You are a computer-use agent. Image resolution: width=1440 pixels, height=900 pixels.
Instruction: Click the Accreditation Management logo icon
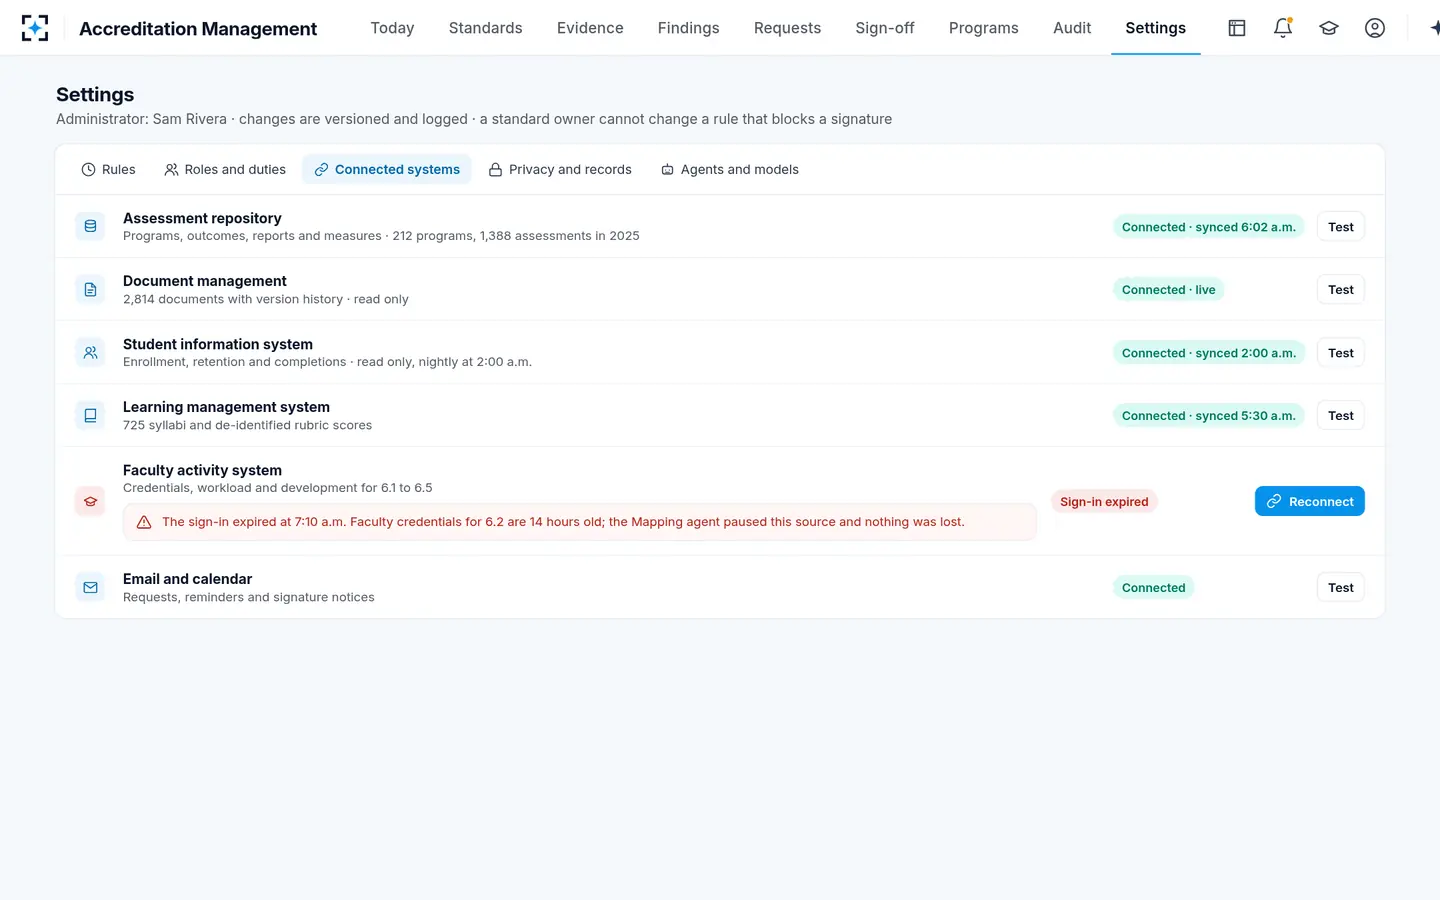click(35, 28)
